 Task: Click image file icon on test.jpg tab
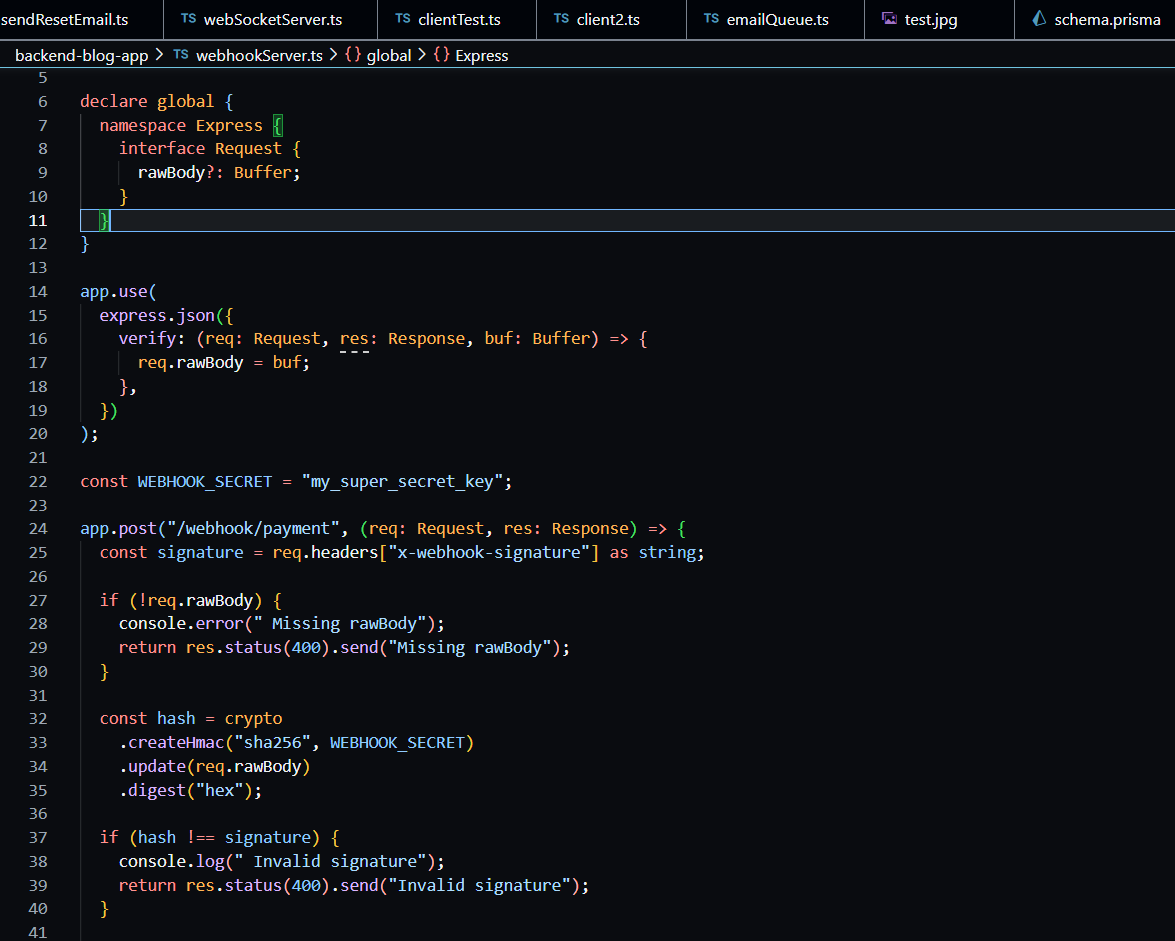(x=889, y=19)
